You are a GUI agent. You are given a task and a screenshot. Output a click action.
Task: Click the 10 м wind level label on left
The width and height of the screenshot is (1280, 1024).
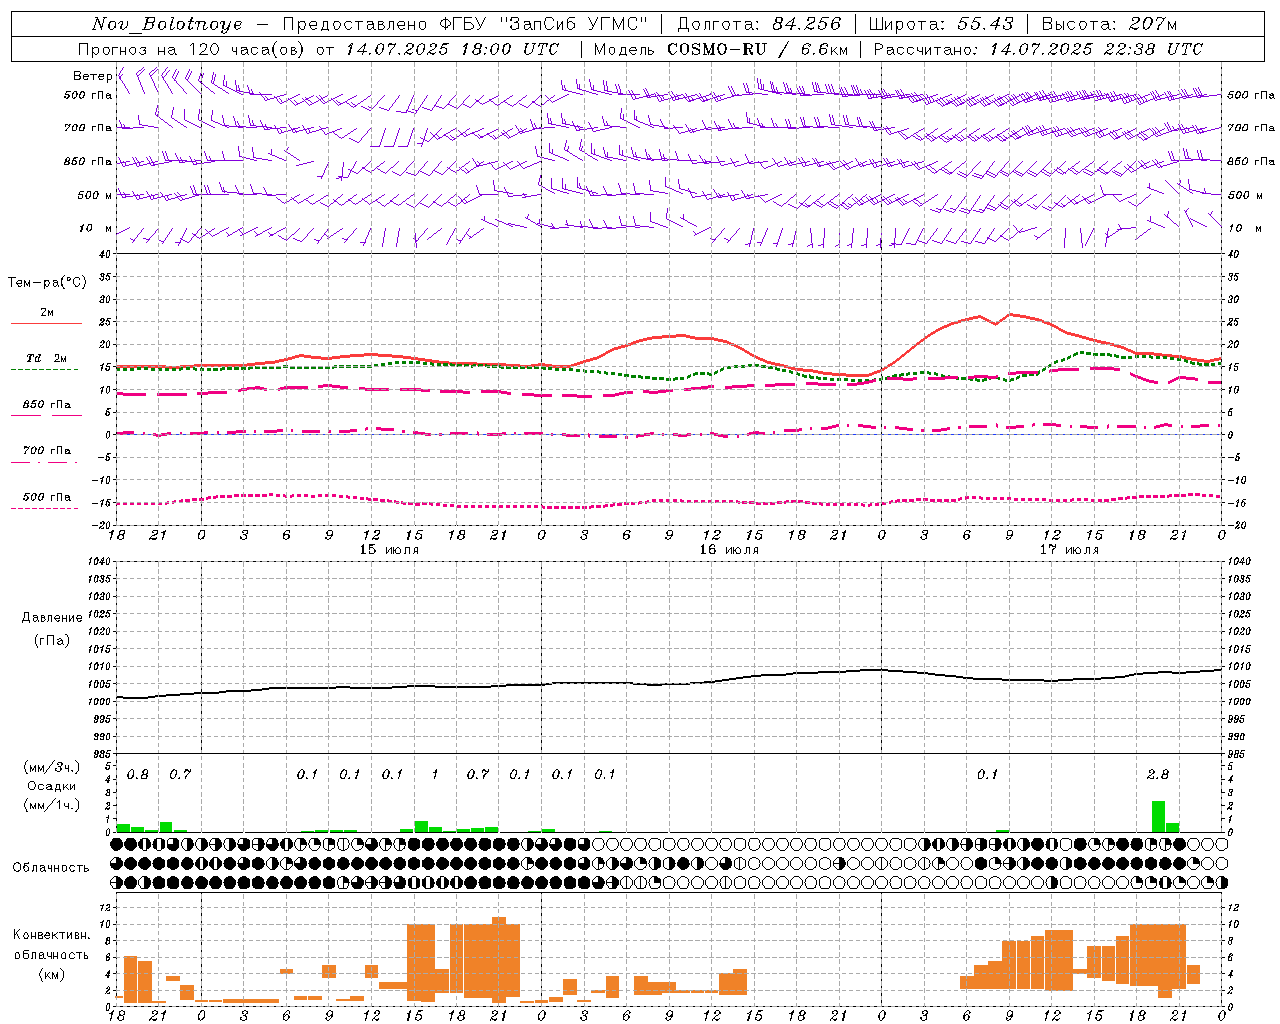96,229
